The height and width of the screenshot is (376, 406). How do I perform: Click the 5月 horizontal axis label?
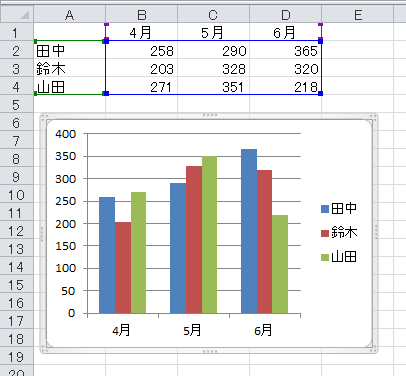192,330
